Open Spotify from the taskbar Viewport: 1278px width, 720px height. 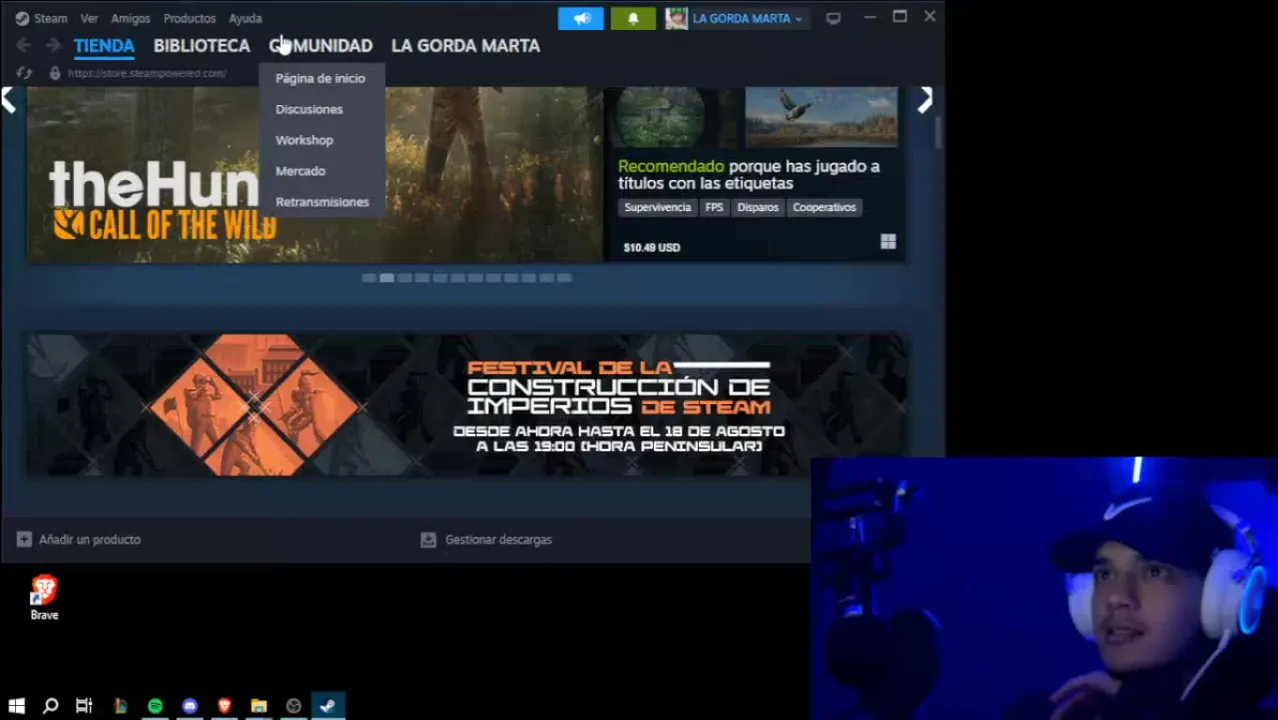coord(155,706)
